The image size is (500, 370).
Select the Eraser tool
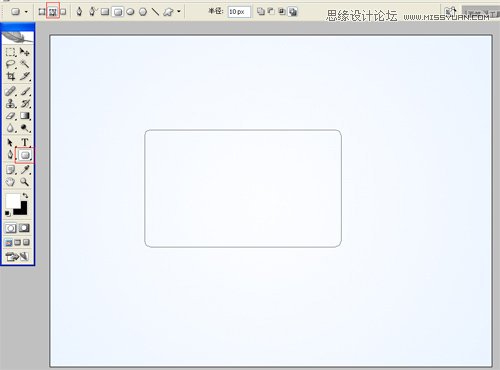click(11, 116)
